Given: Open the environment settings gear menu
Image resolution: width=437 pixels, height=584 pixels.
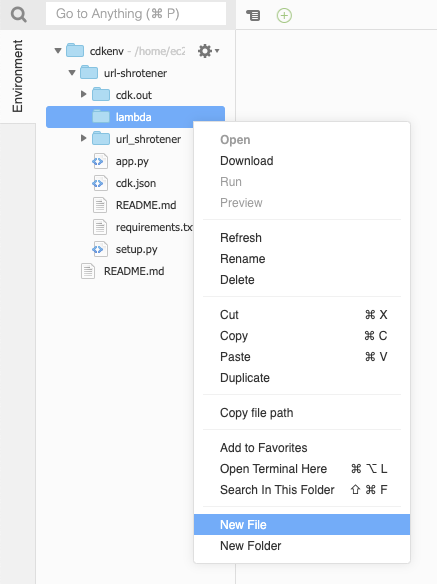Looking at the screenshot, I should (x=208, y=51).
